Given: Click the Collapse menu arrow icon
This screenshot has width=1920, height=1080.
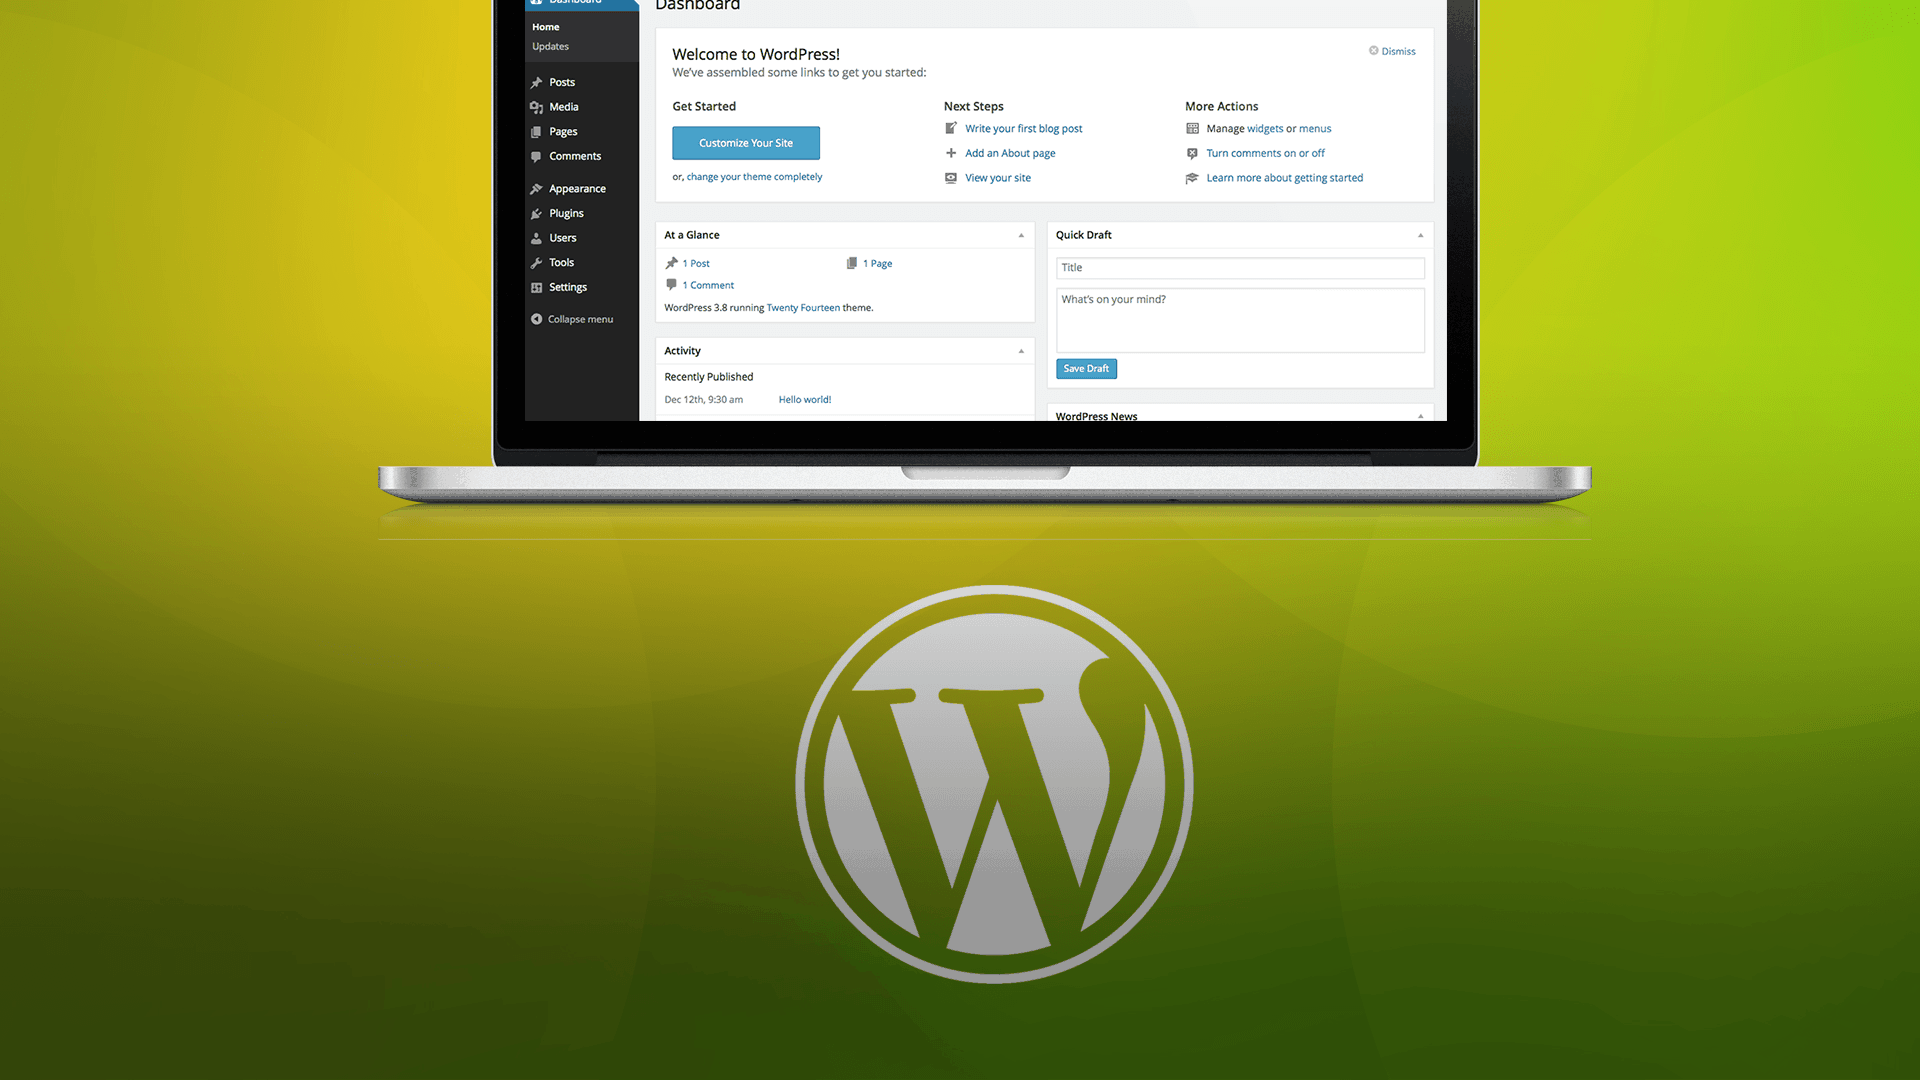Looking at the screenshot, I should click(x=537, y=319).
